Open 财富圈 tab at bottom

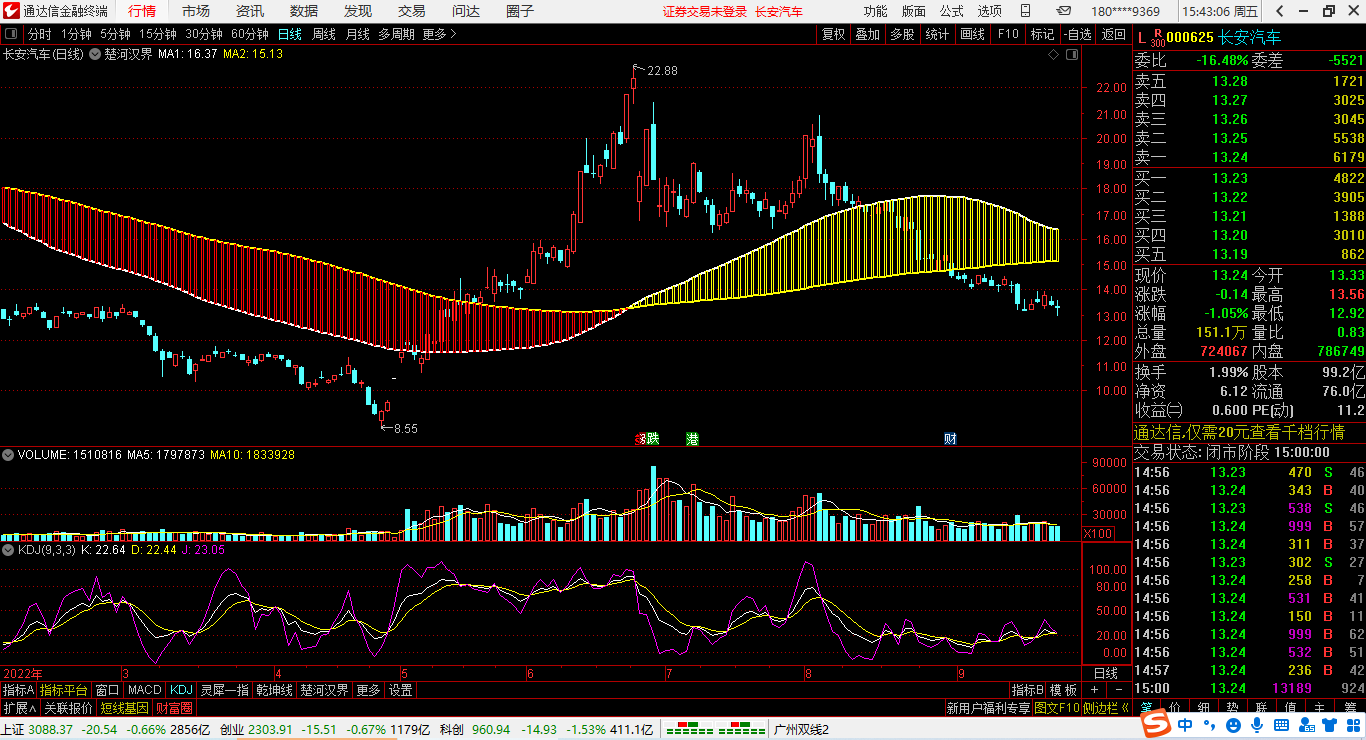(173, 708)
